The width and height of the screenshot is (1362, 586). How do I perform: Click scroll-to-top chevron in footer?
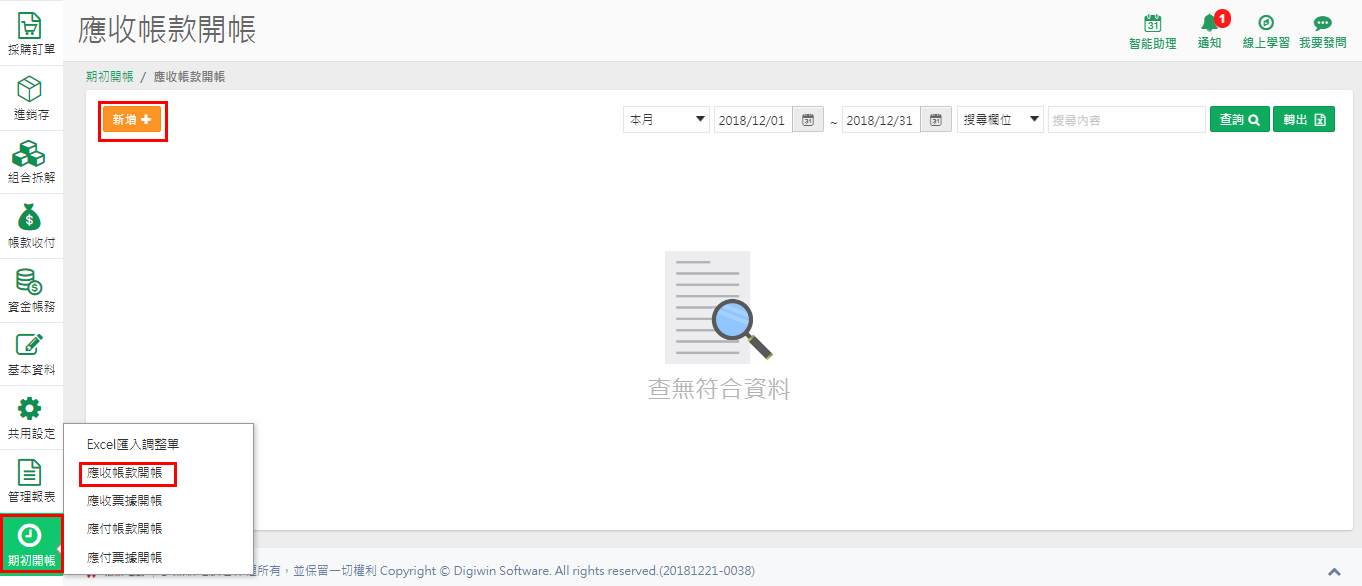pos(1334,572)
